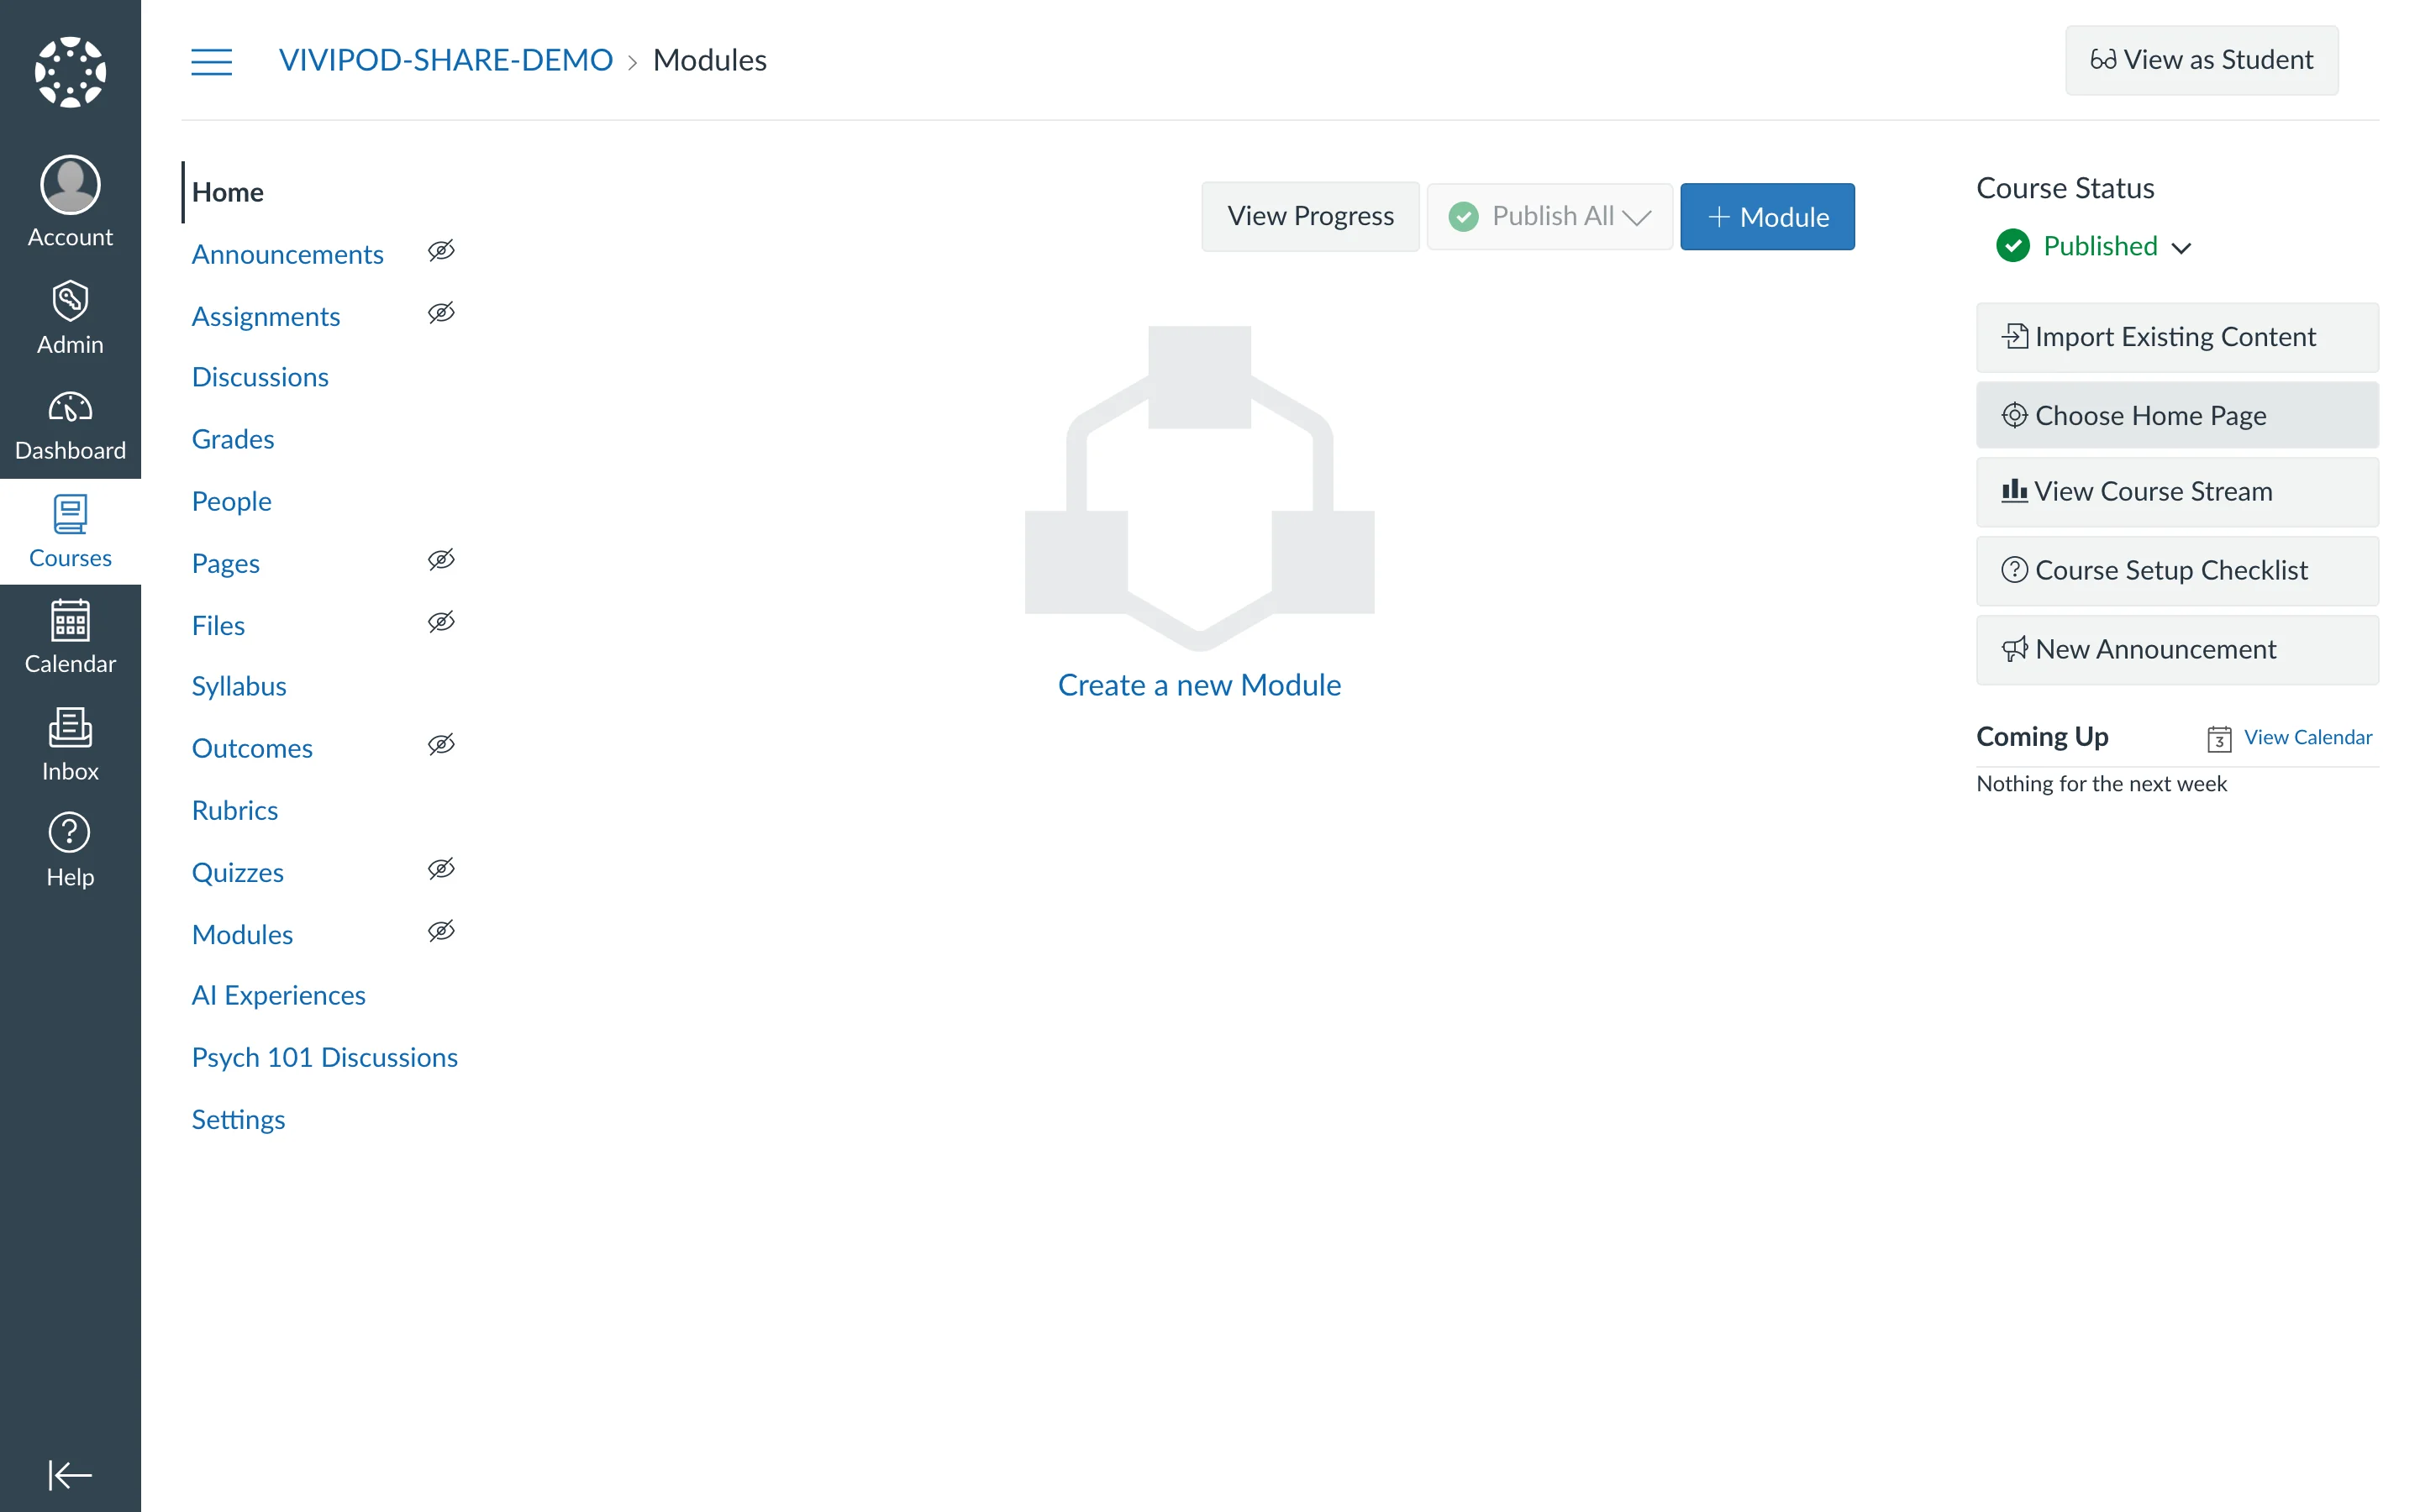Click View Calendar link
Screen dimensions: 2420x1512
[2308, 737]
